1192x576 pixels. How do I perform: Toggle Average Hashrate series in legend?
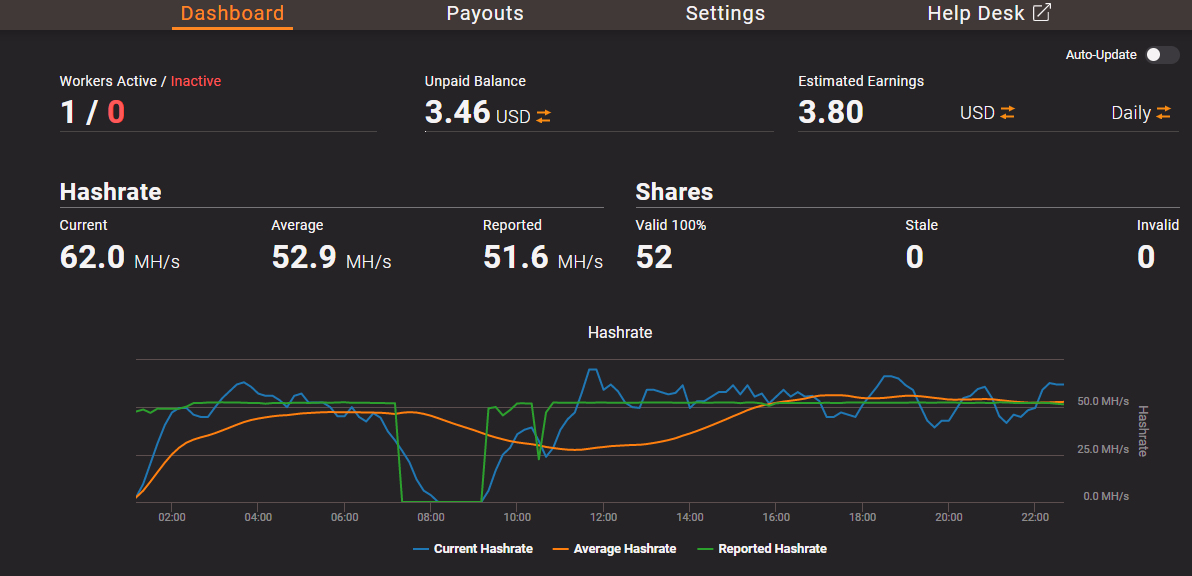(614, 549)
